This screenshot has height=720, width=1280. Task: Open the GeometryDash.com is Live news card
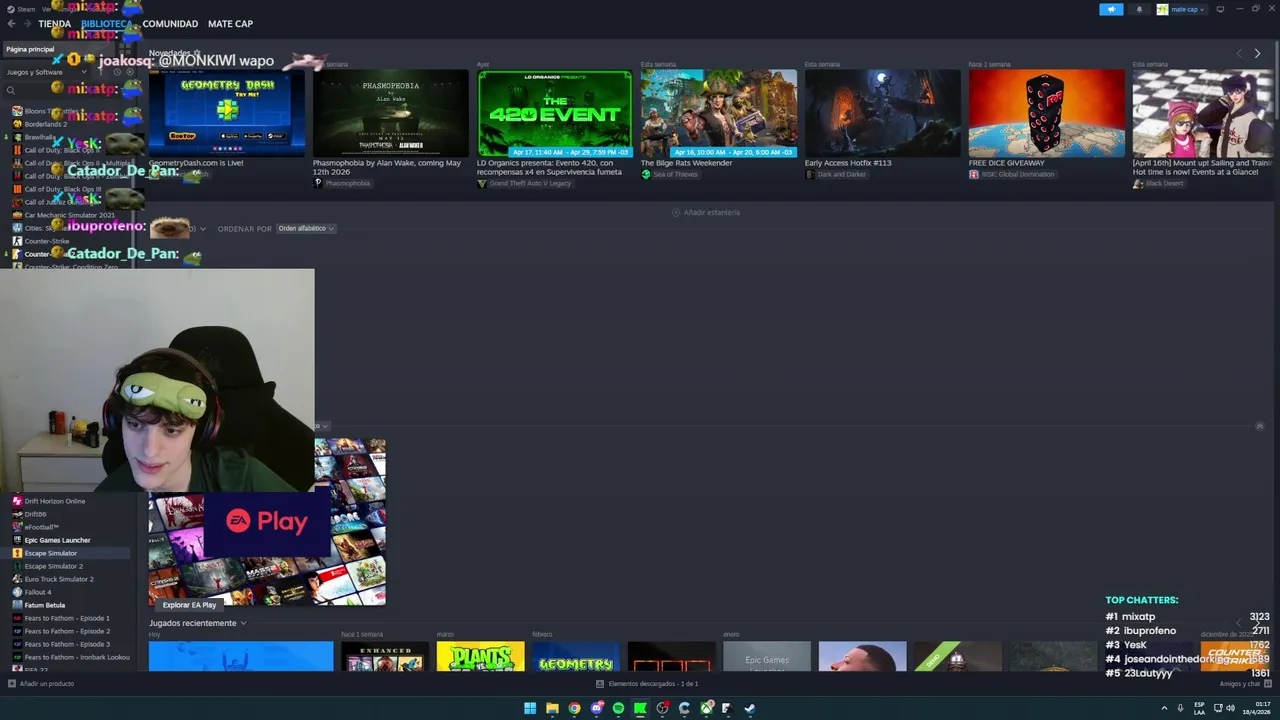[x=226, y=113]
